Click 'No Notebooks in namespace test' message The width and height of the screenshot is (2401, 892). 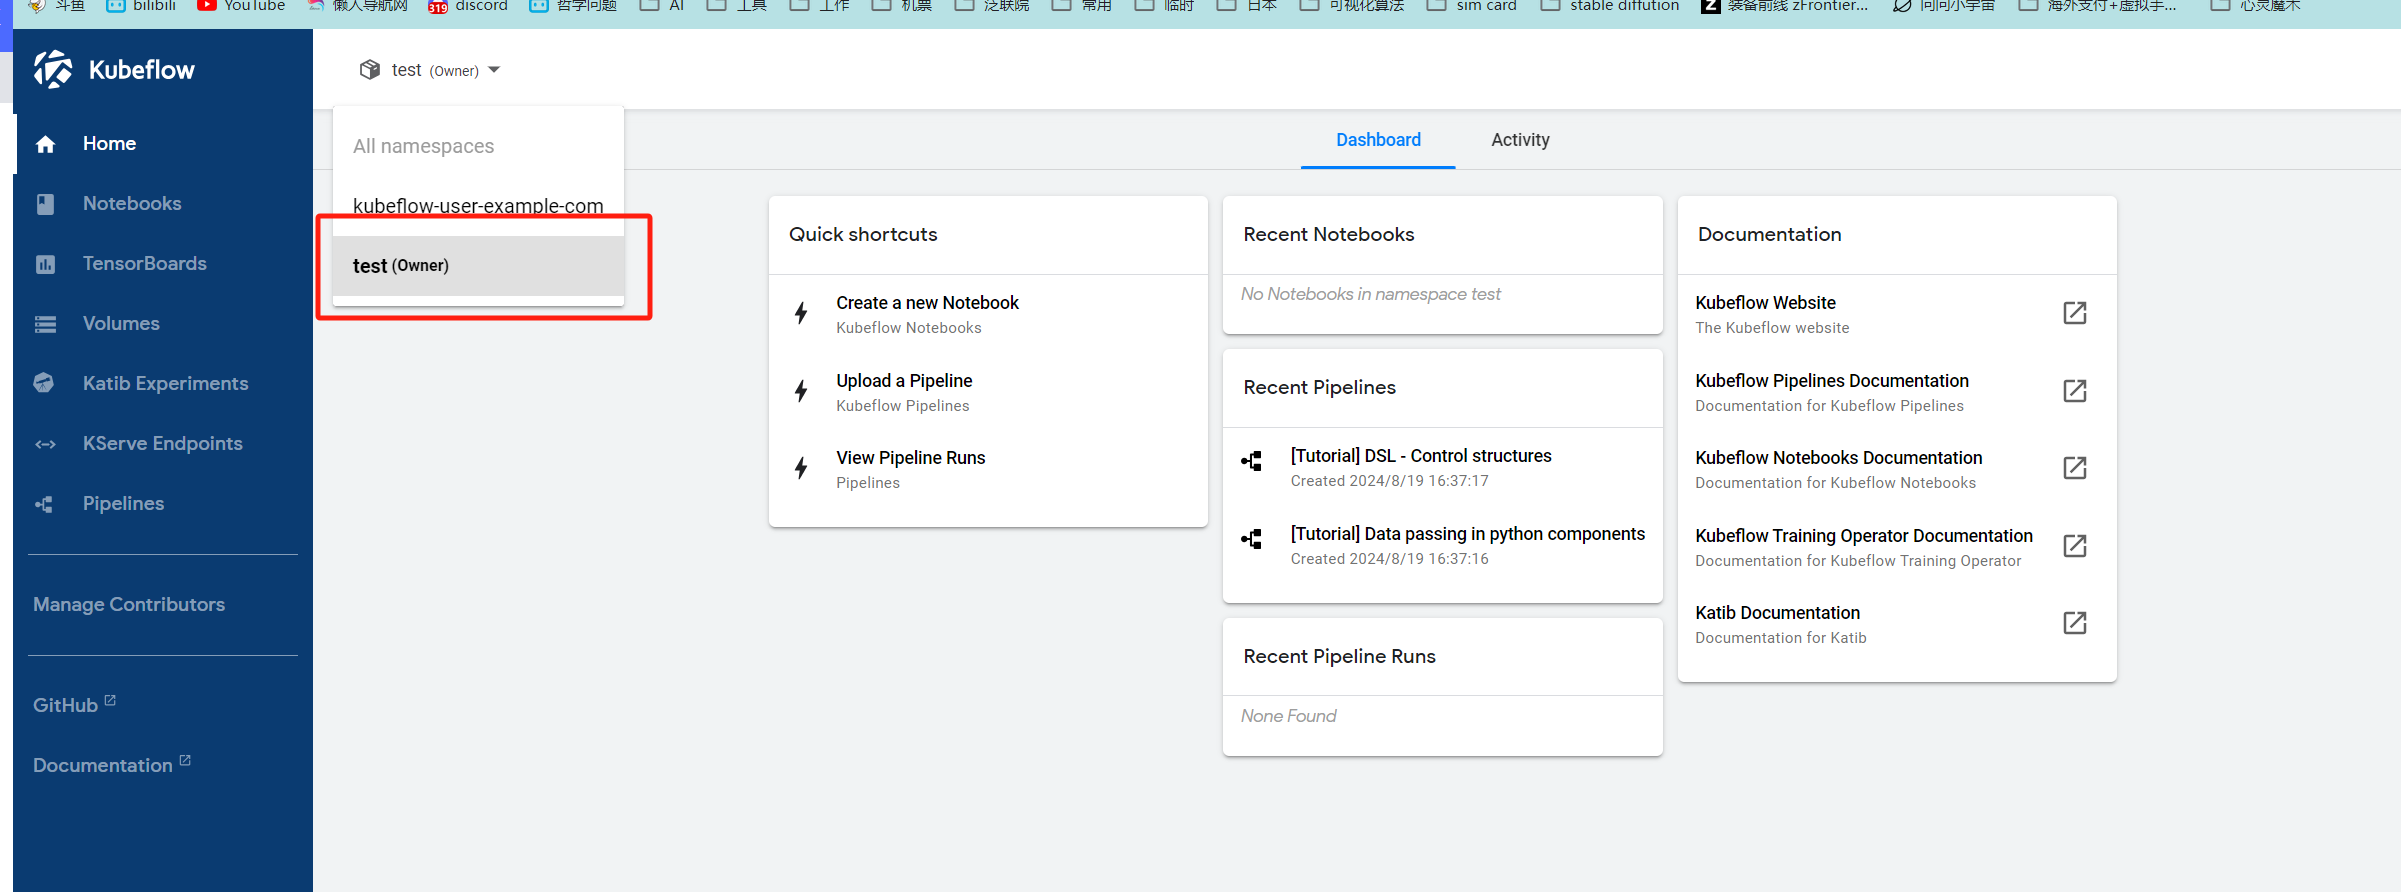[x=1370, y=294]
